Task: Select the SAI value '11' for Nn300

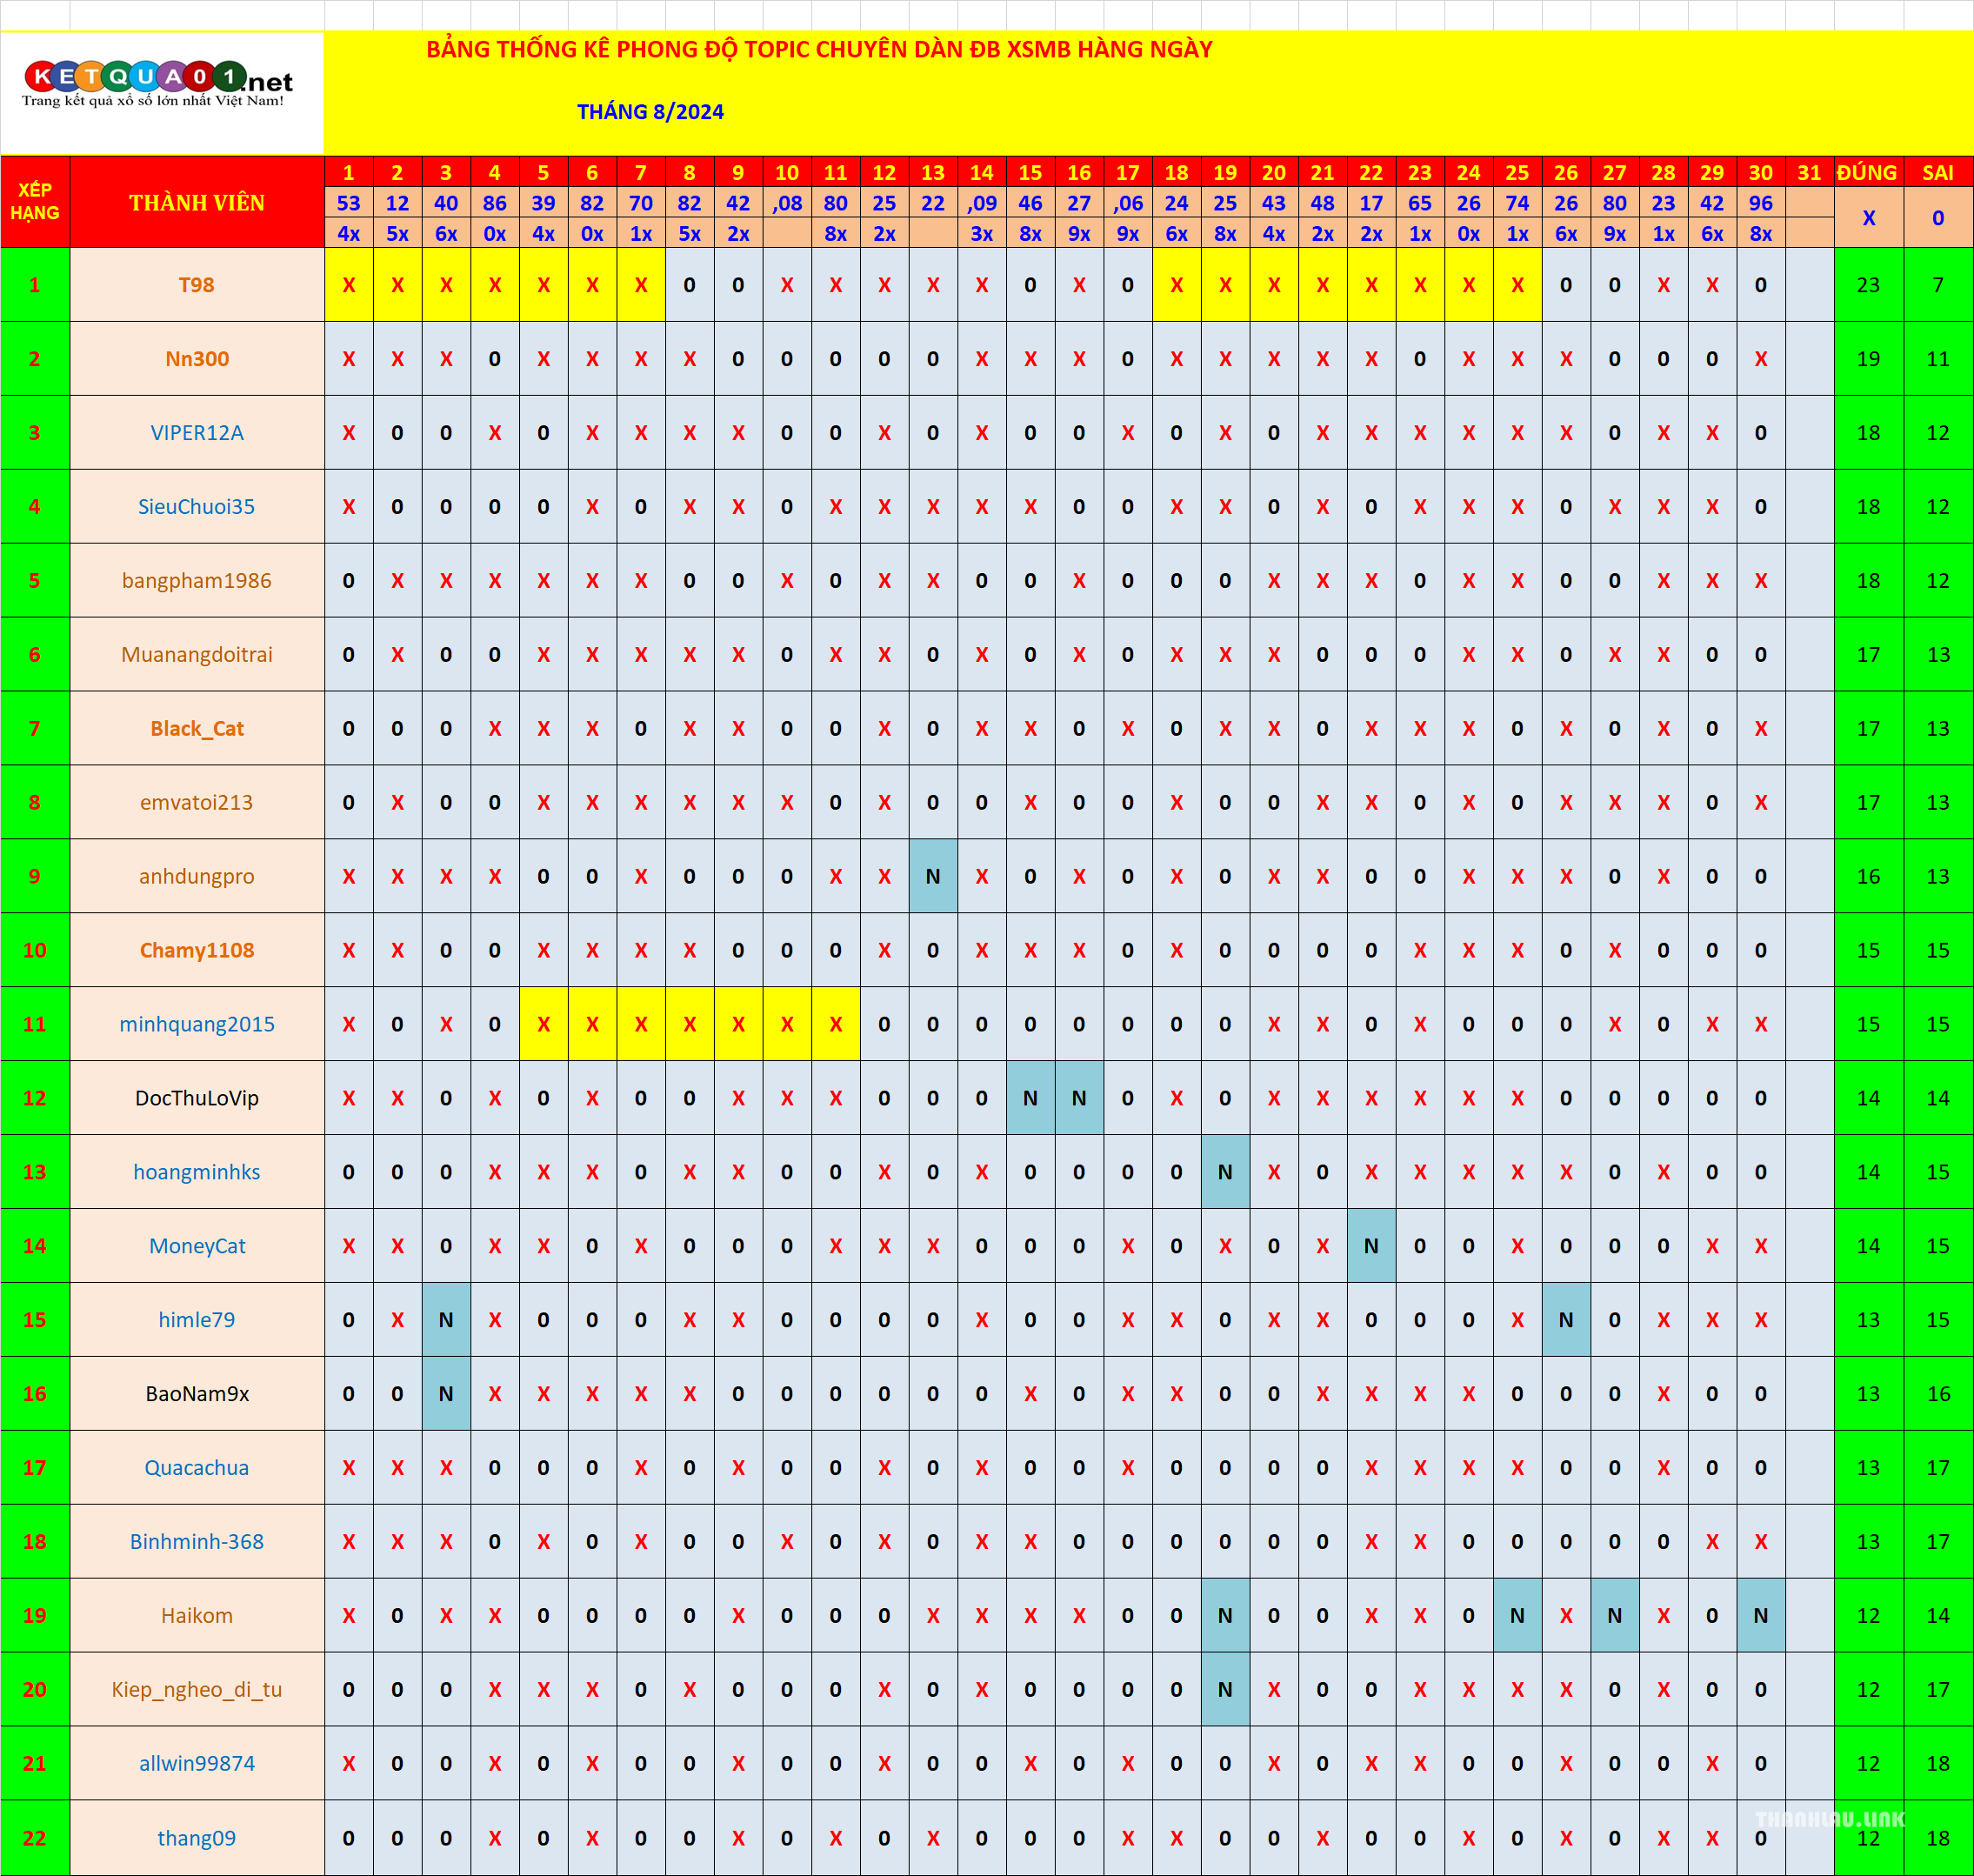Action: click(1938, 359)
